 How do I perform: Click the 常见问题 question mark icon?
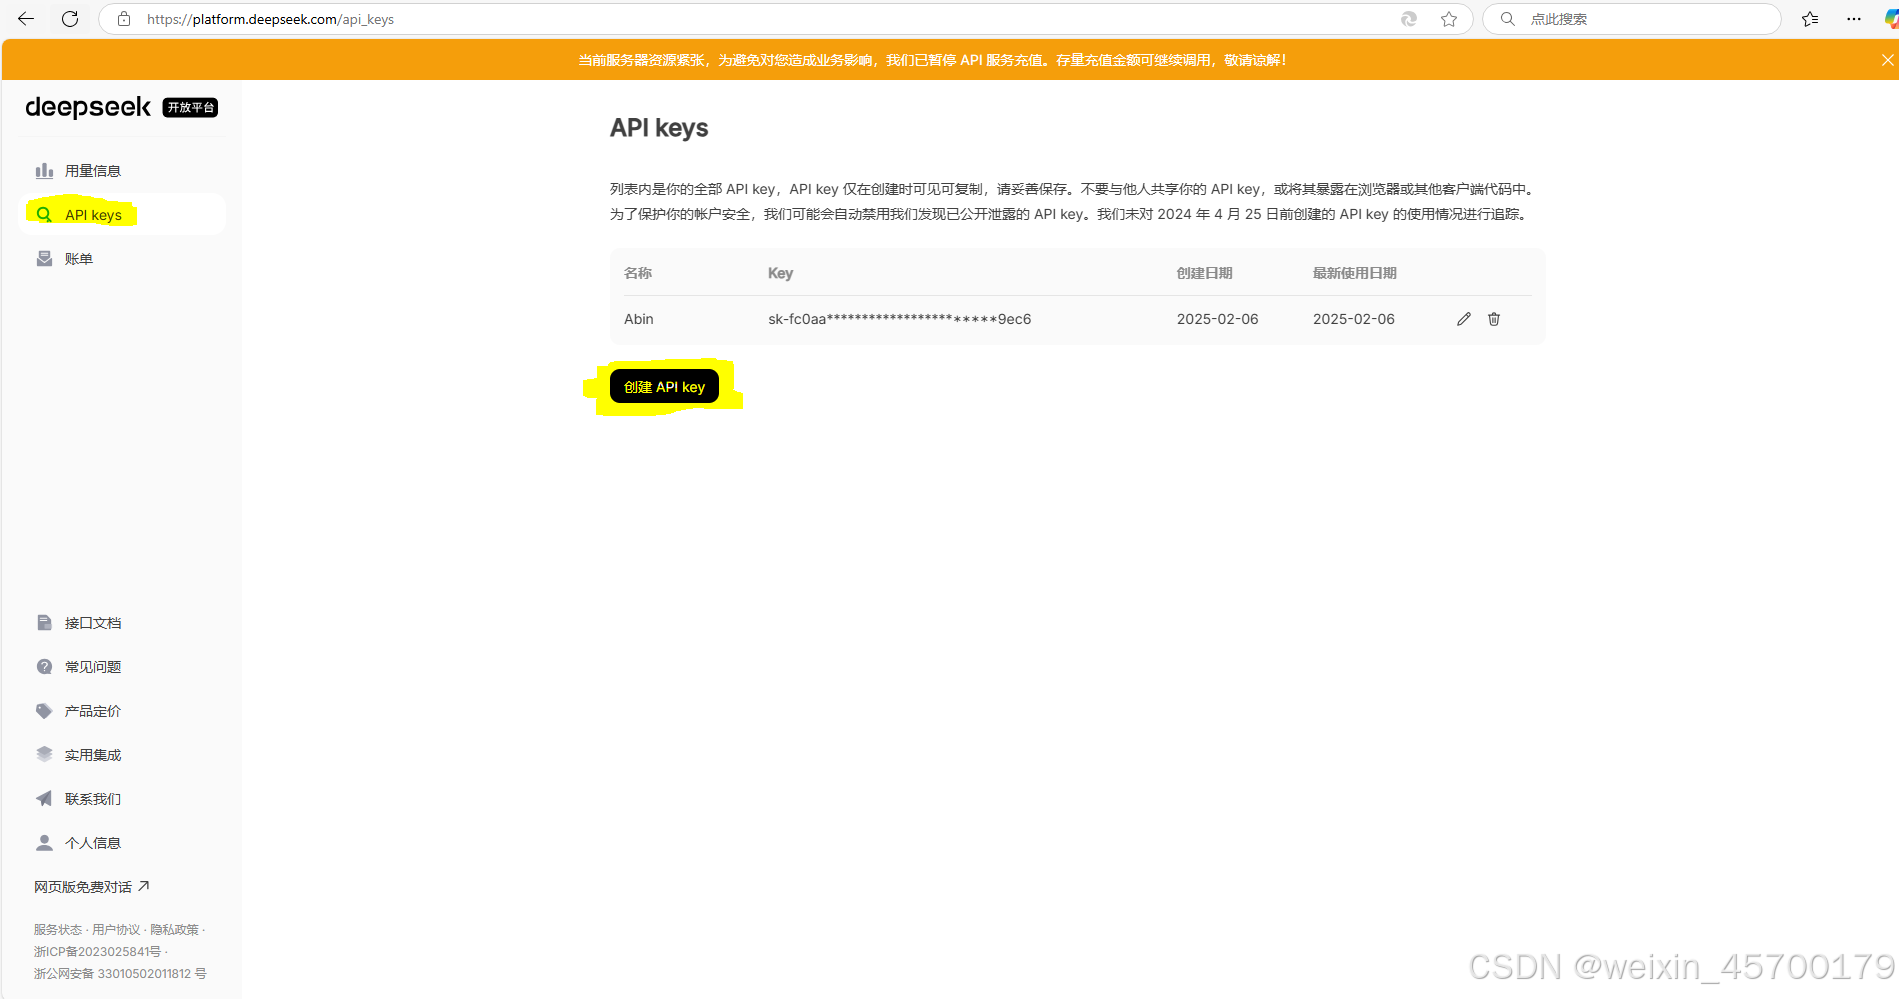(x=44, y=667)
